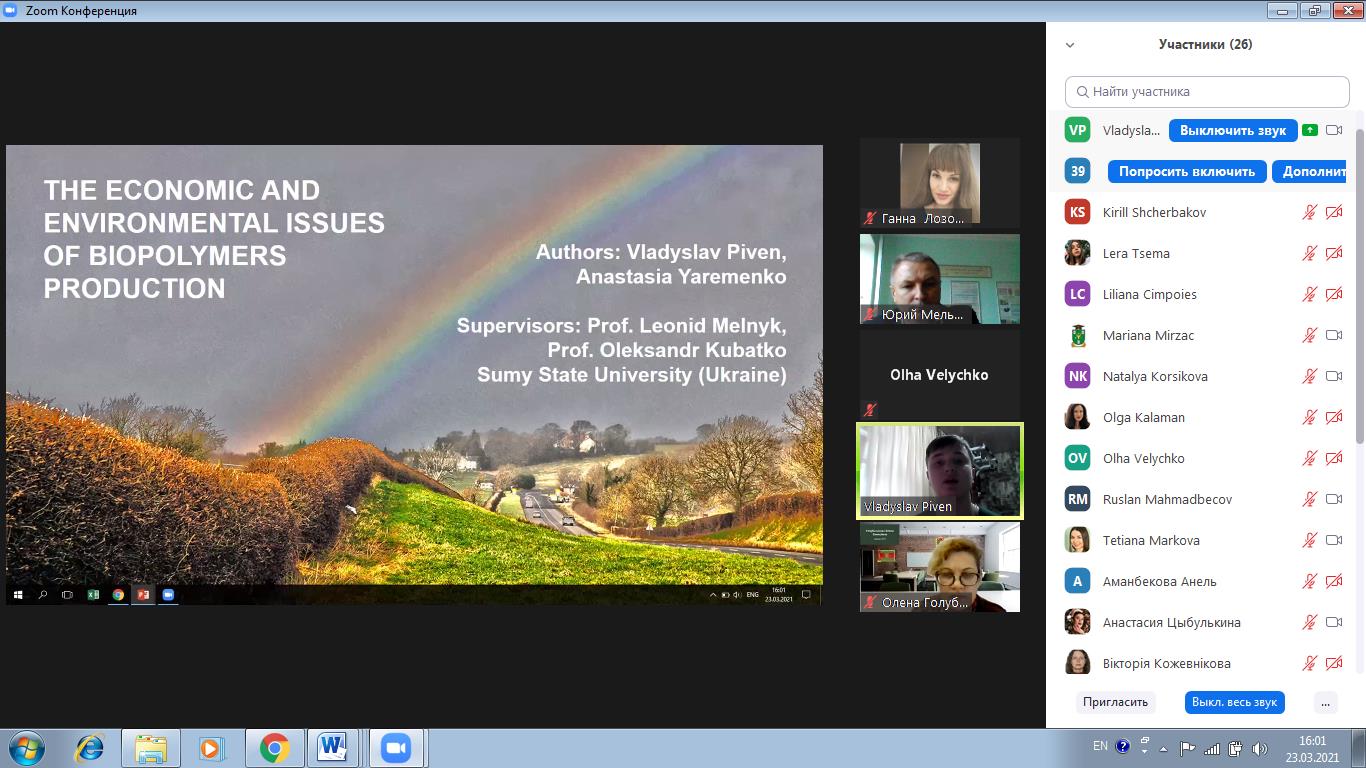The image size is (1366, 768).
Task: Click Tetiana Markova camera icon
Action: [1334, 540]
